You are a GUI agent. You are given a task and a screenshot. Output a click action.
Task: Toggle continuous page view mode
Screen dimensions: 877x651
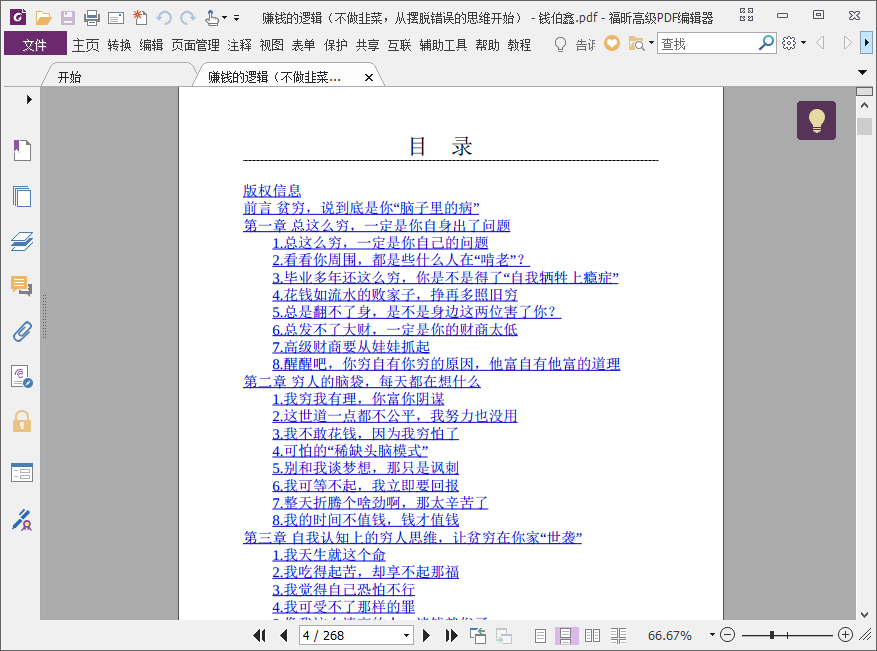[x=565, y=635]
